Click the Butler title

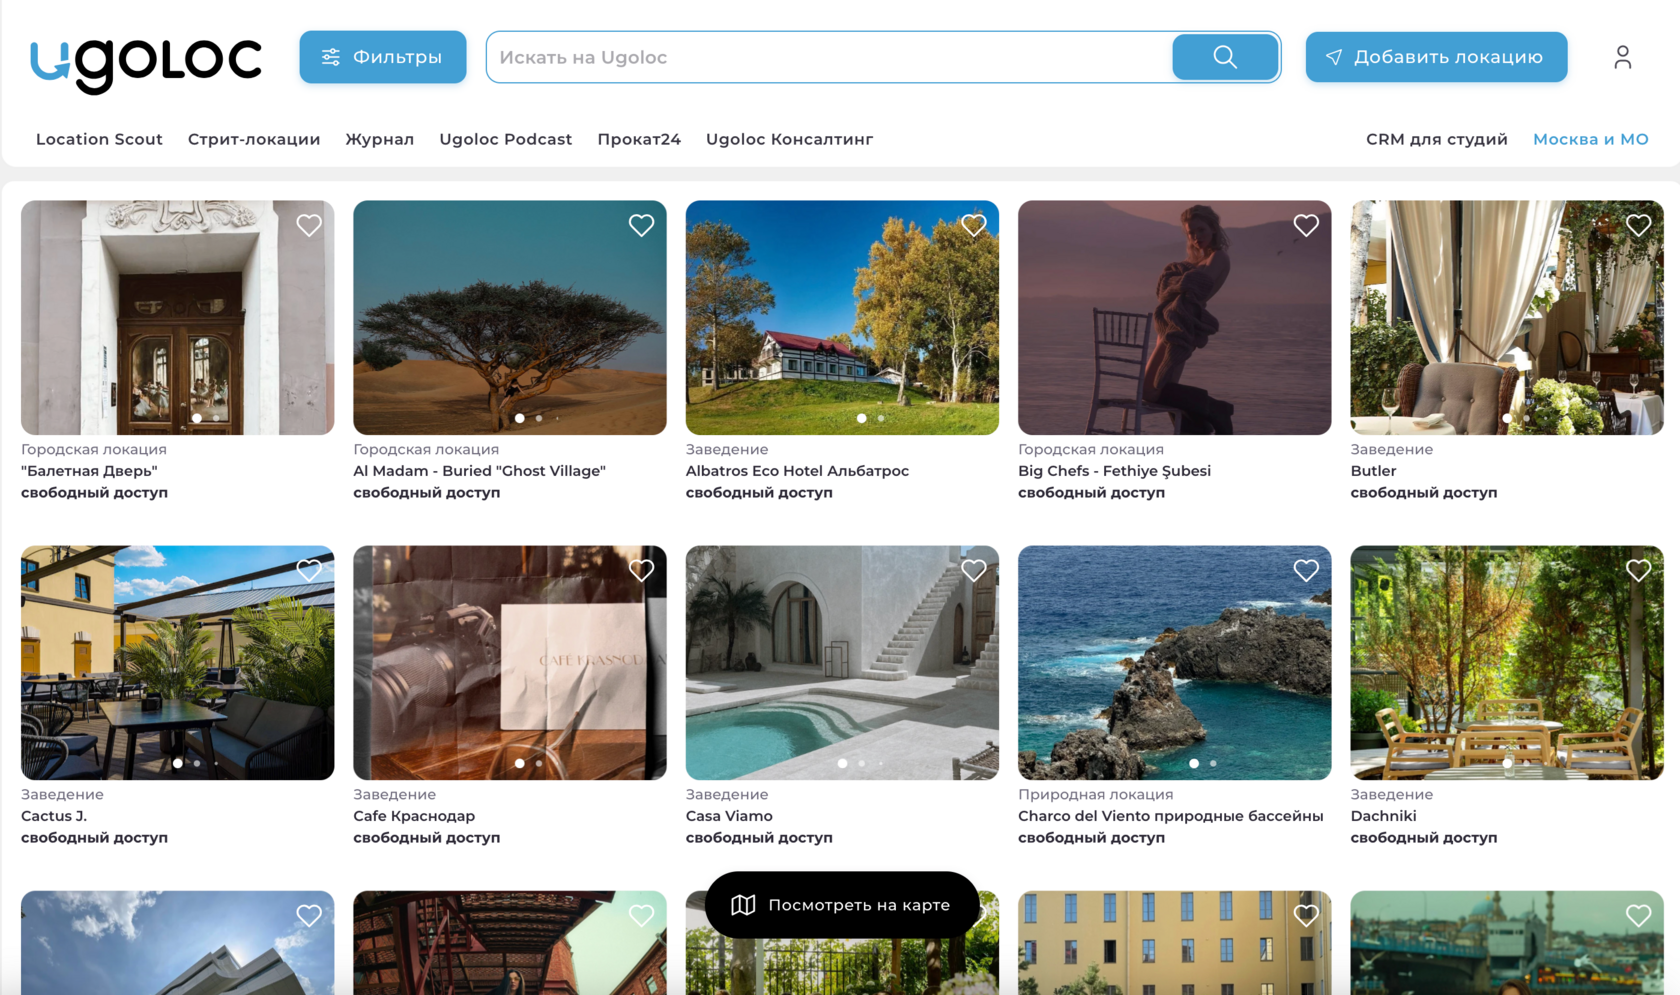(x=1373, y=471)
